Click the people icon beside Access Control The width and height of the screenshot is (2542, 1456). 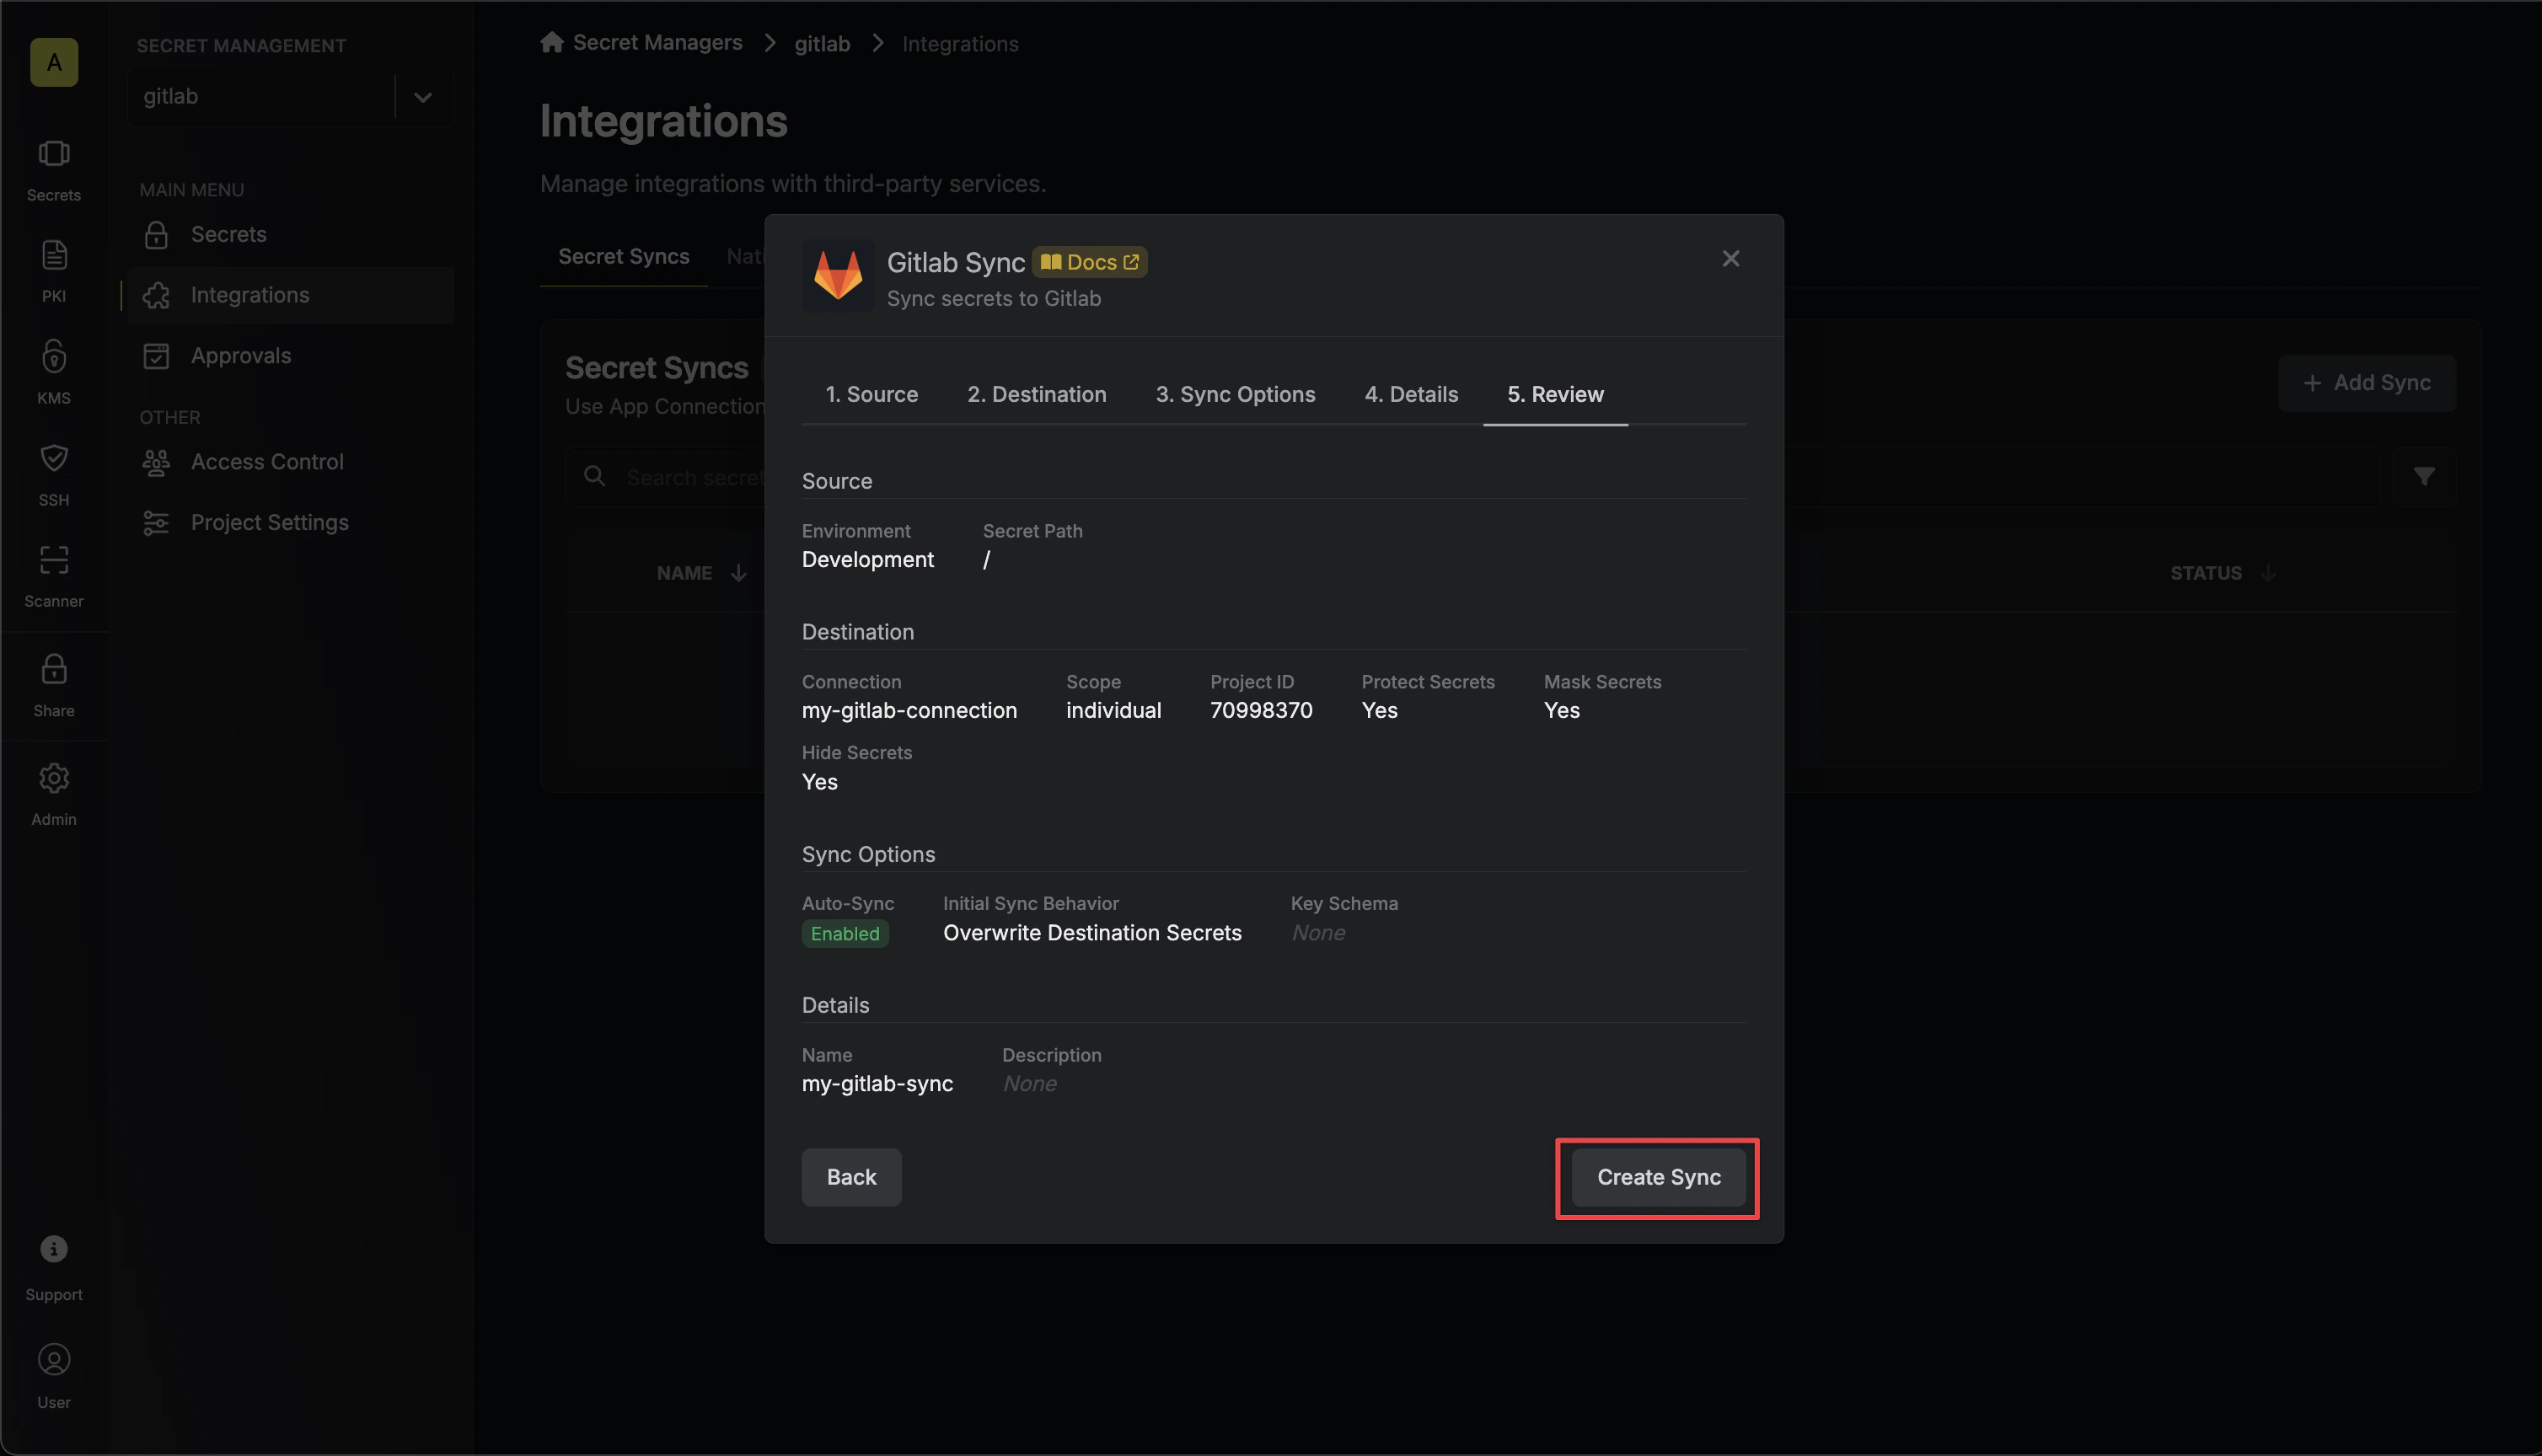156,462
